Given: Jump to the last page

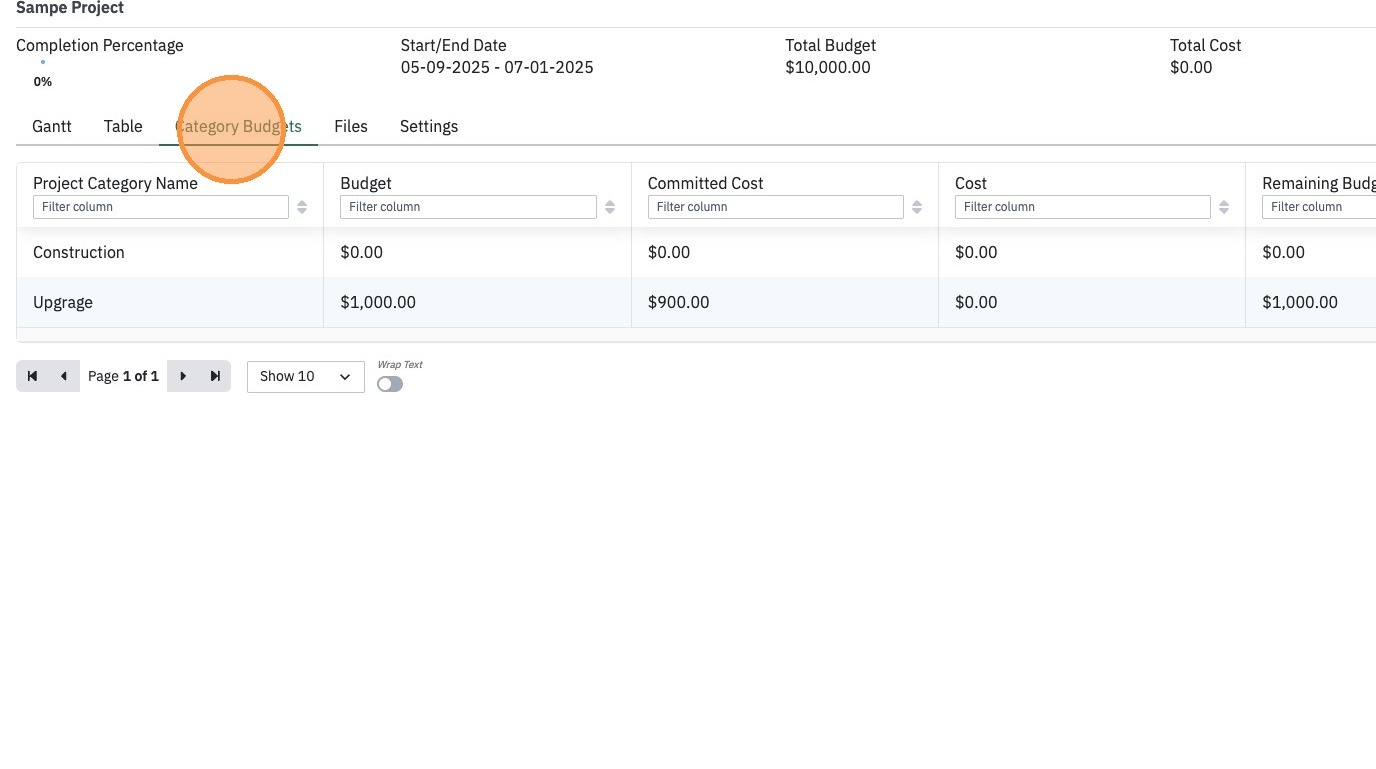Looking at the screenshot, I should 215,376.
